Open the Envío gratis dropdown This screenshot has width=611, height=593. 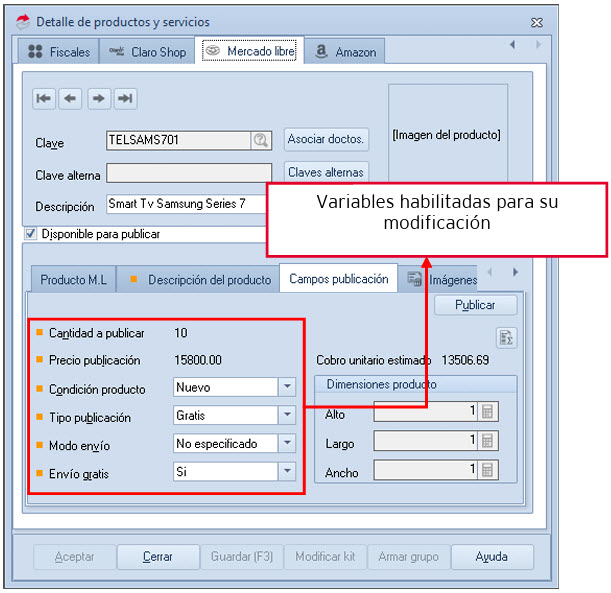[x=287, y=471]
